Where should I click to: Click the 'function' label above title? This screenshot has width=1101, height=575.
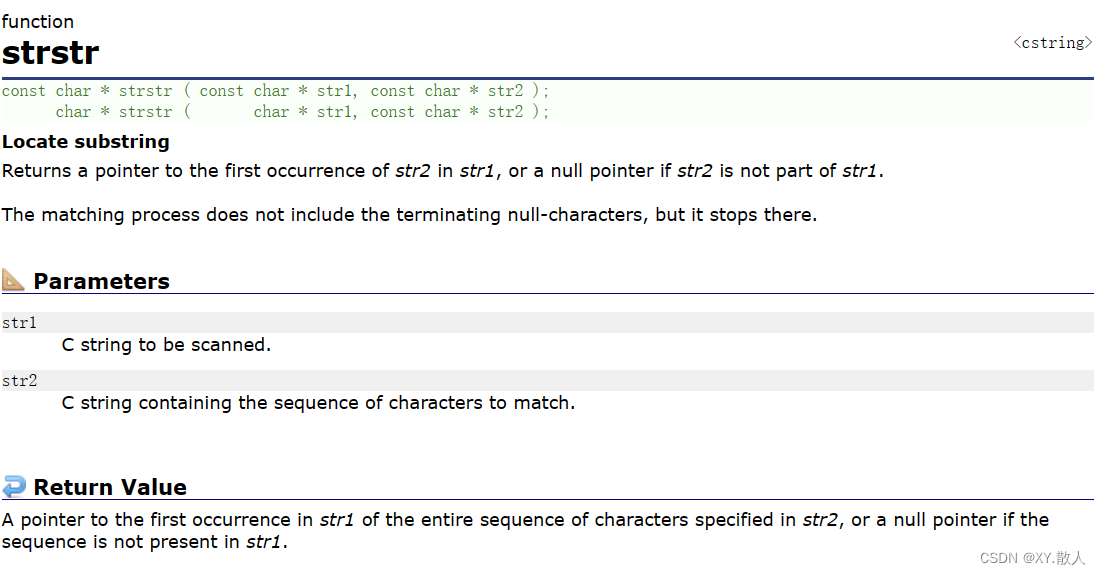(37, 22)
